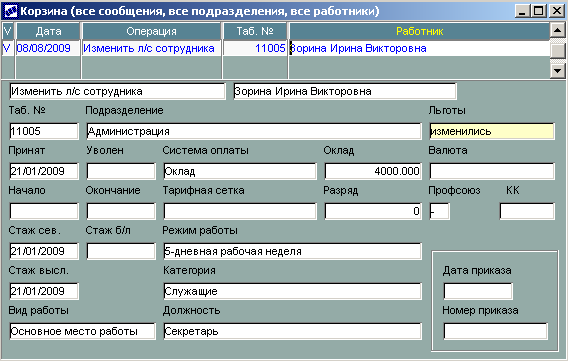568x361 pixels.
Task: Click the Разряд field with 0
Action: point(373,211)
